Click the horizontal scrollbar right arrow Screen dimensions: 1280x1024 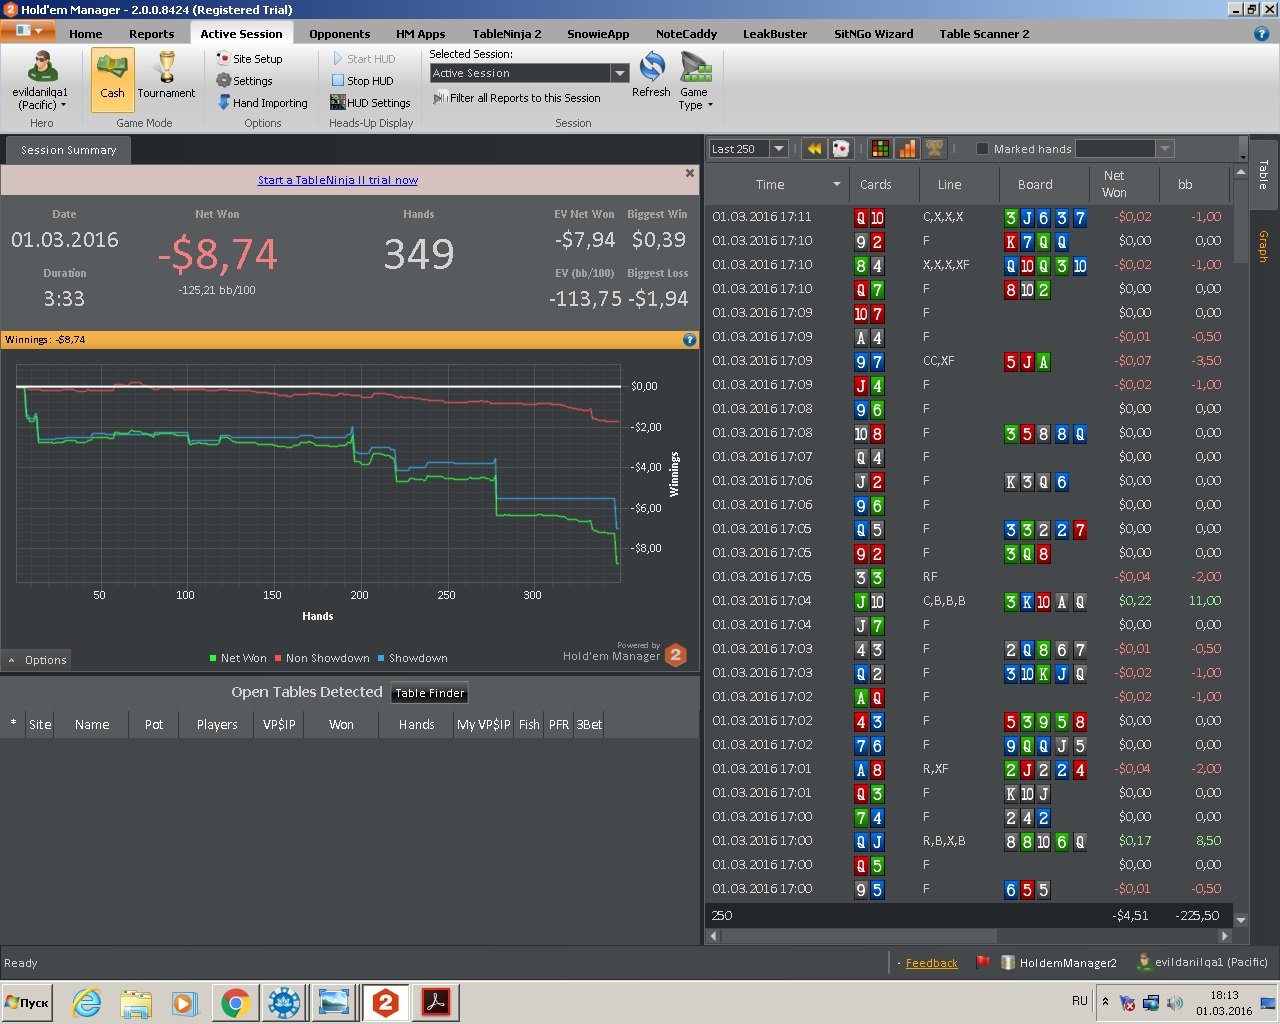[1225, 937]
